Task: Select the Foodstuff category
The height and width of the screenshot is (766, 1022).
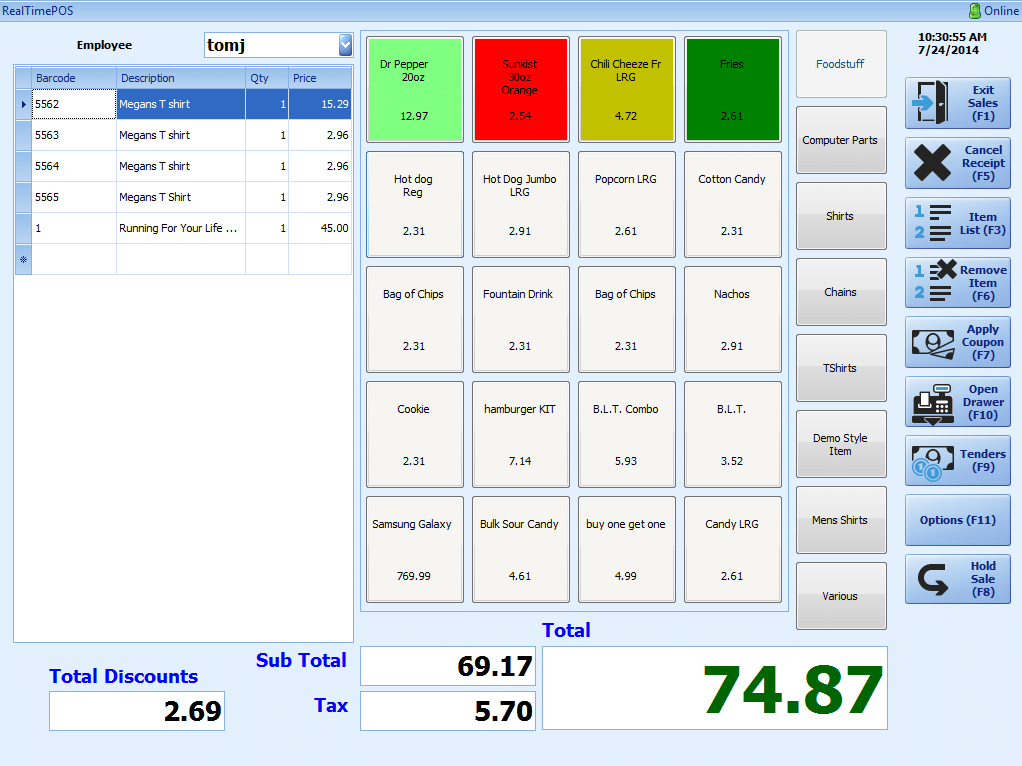Action: [x=840, y=63]
